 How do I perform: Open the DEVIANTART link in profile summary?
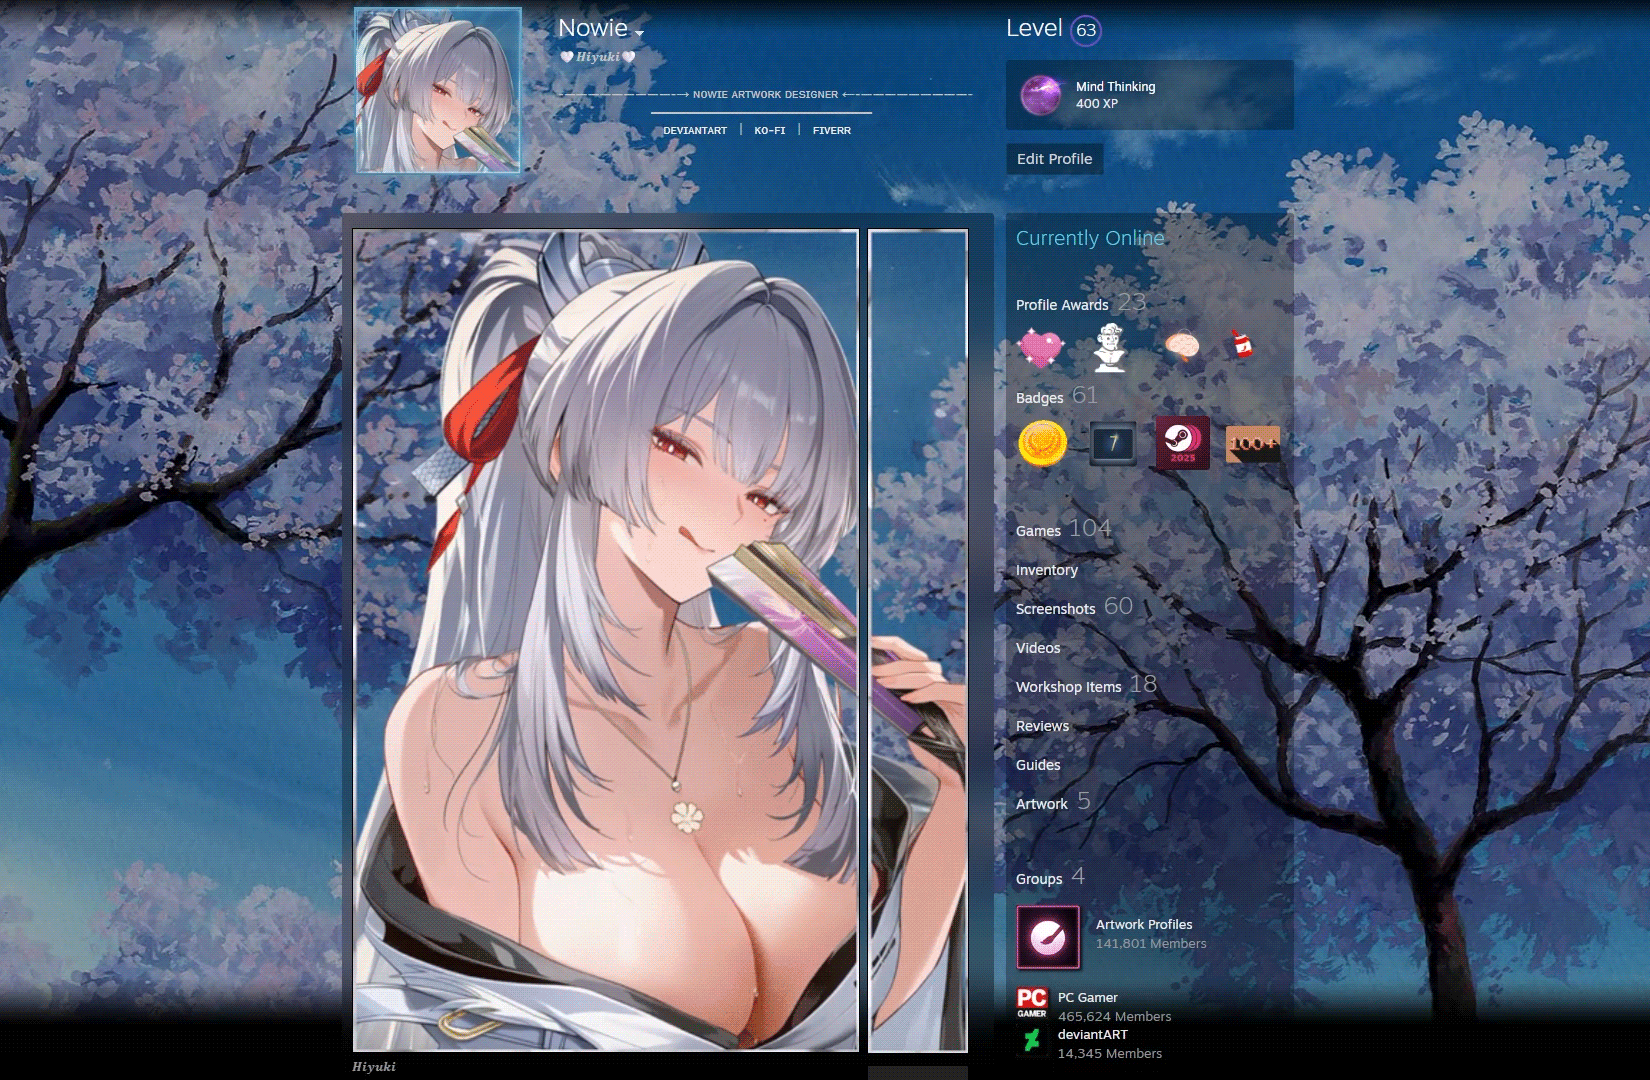click(695, 131)
